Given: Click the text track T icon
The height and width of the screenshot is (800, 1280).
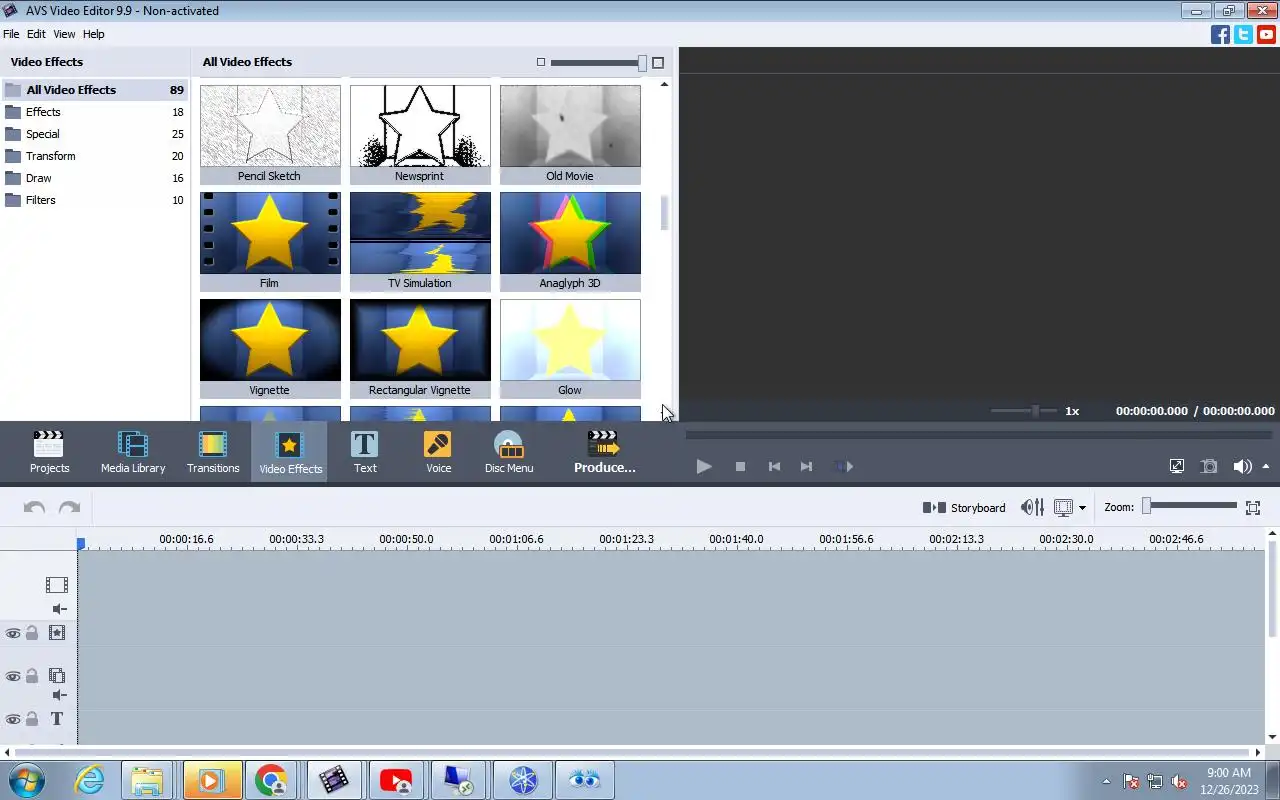Looking at the screenshot, I should coord(57,719).
